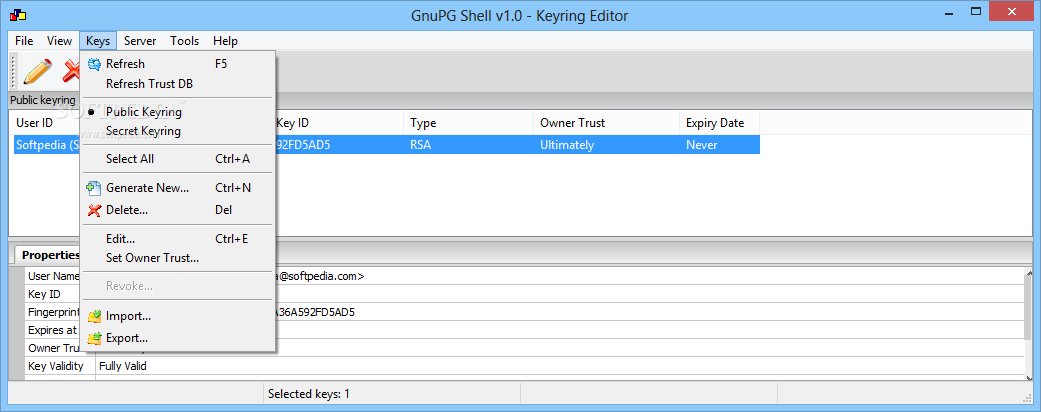This screenshot has height=412, width=1041.
Task: Click the Import folder icon
Action: (x=94, y=316)
